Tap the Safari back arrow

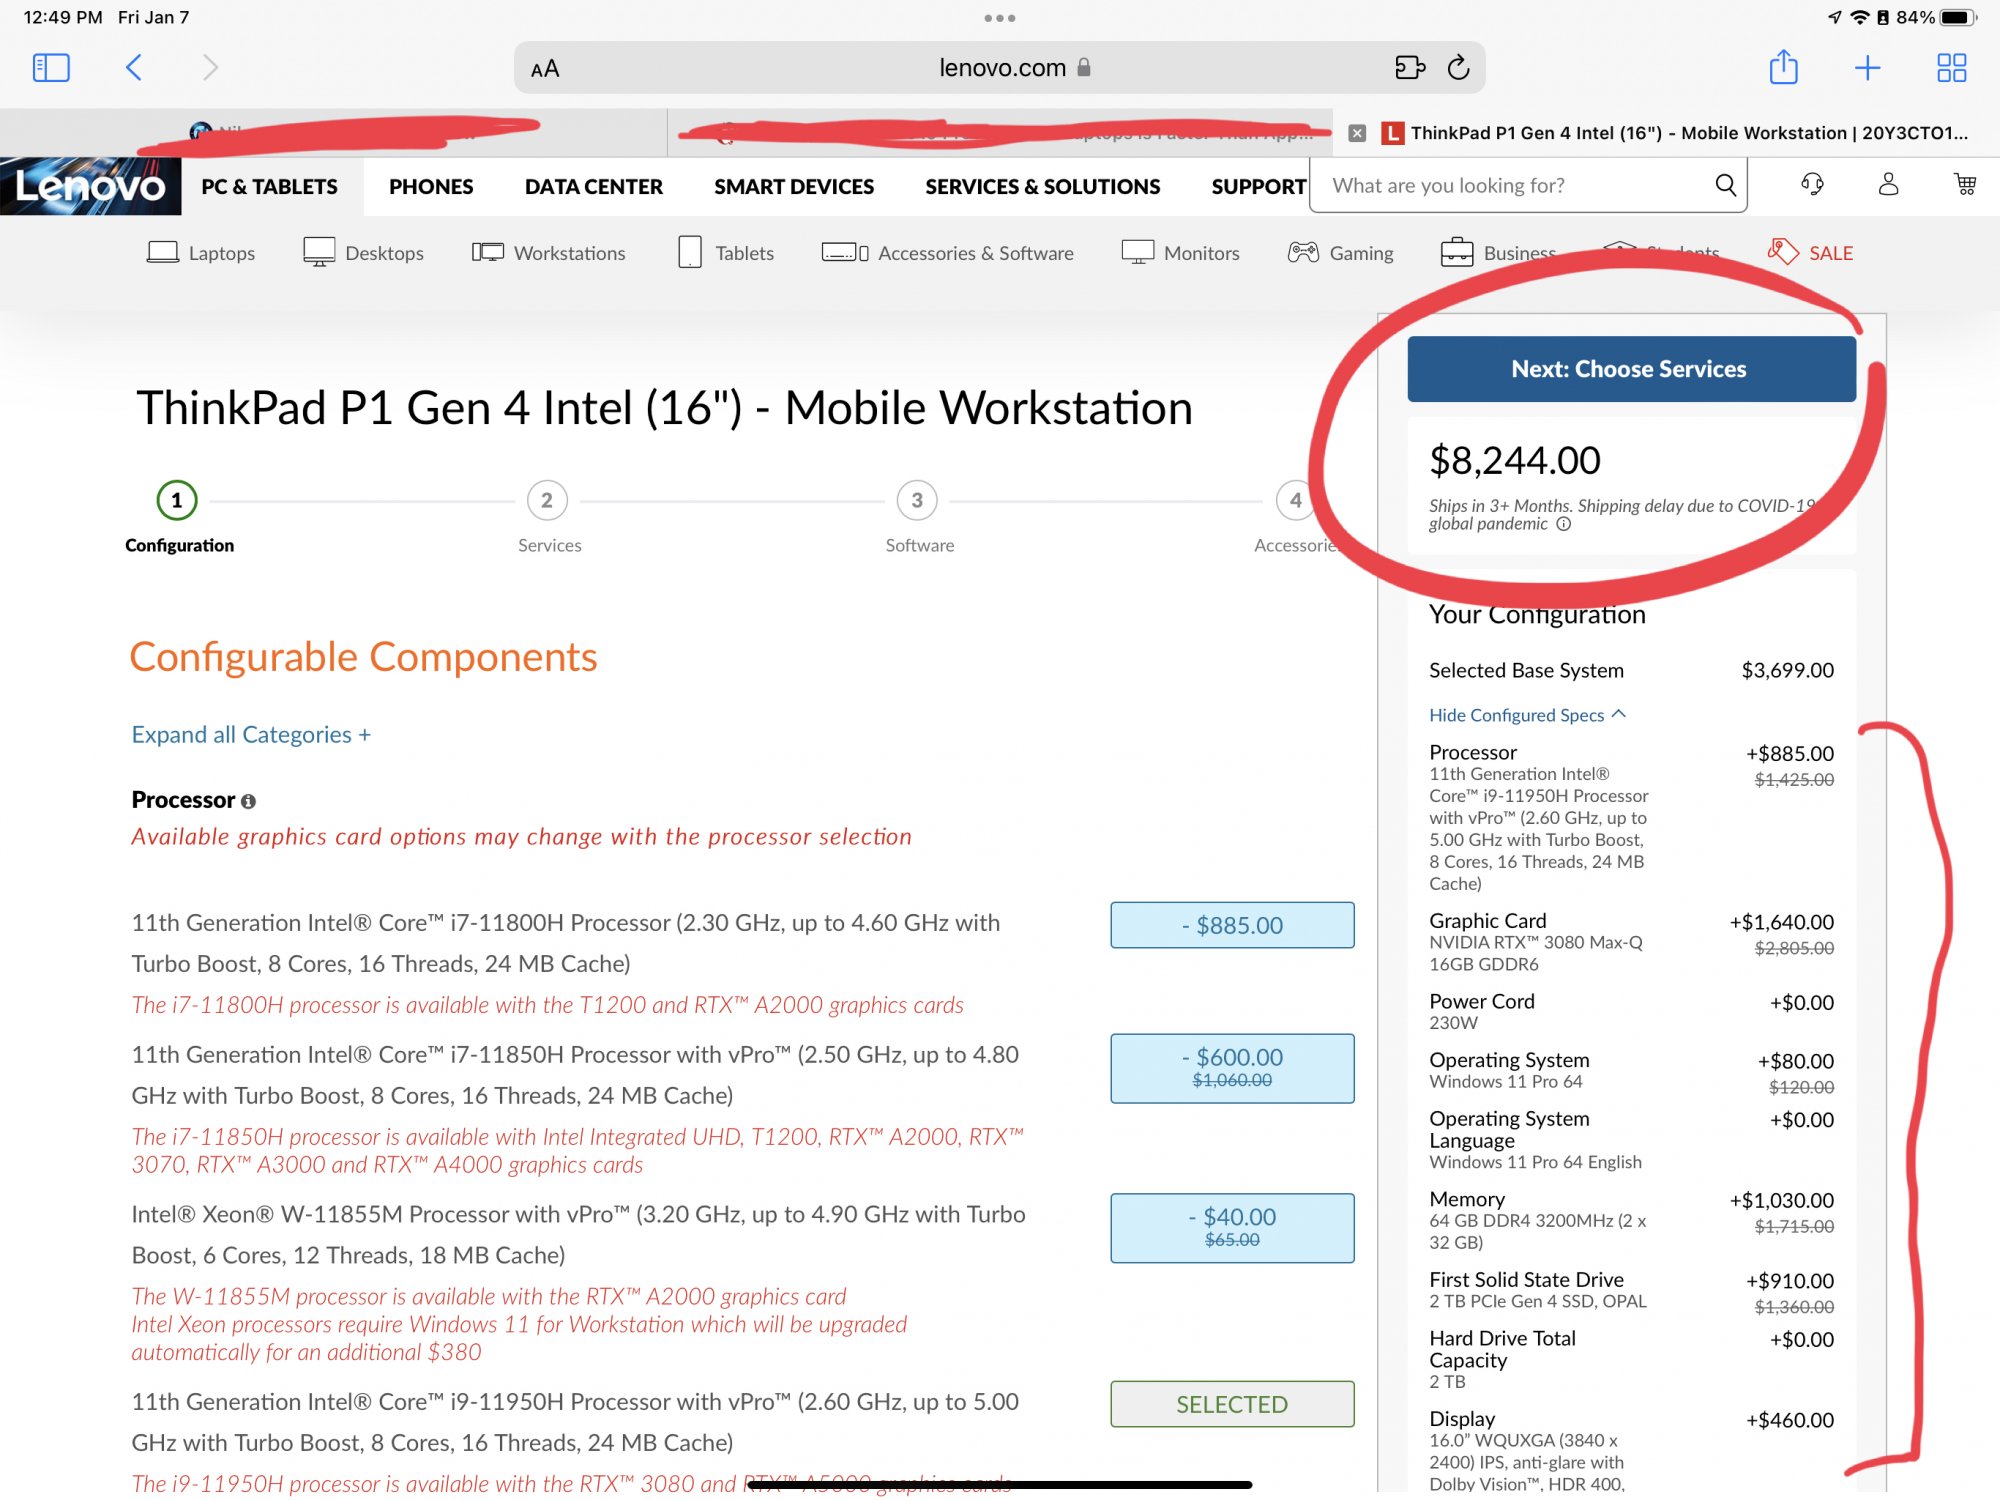[134, 68]
